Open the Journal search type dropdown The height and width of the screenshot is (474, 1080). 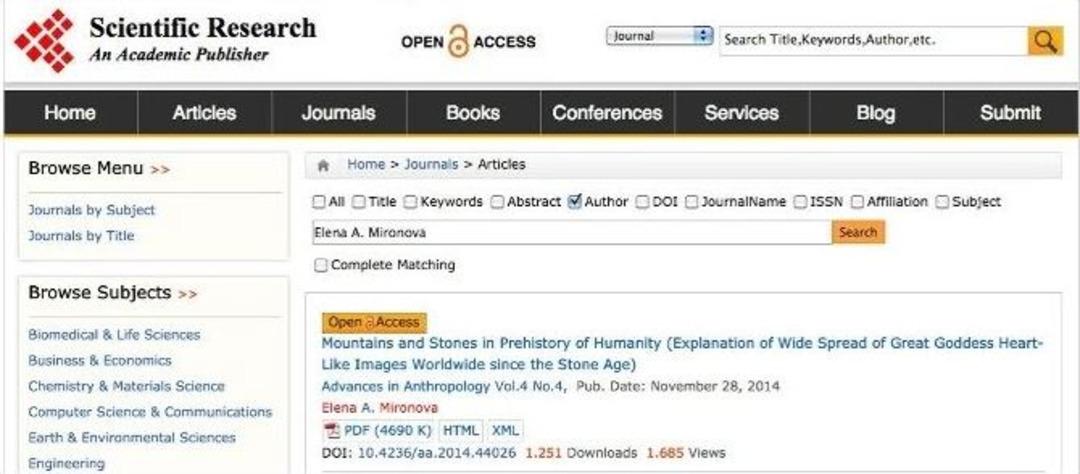[658, 36]
